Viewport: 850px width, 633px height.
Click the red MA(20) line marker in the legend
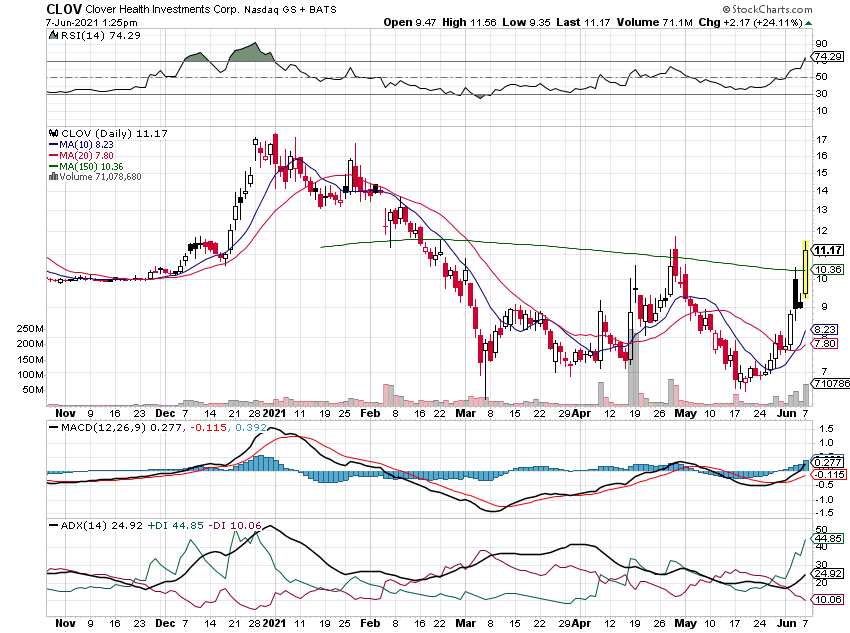pos(53,156)
